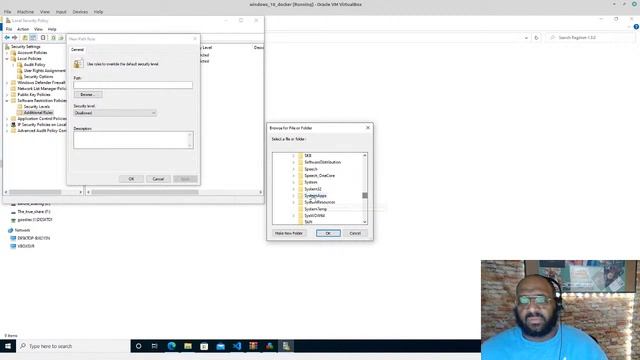Open Task View from taskbar

pos(155,346)
